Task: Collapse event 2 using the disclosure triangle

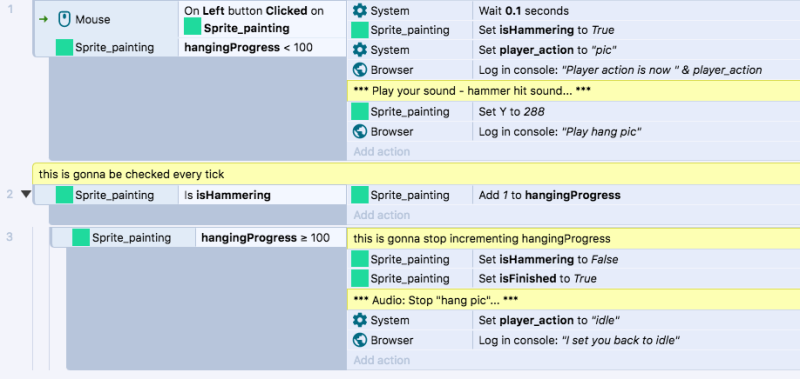Action: coord(26,194)
